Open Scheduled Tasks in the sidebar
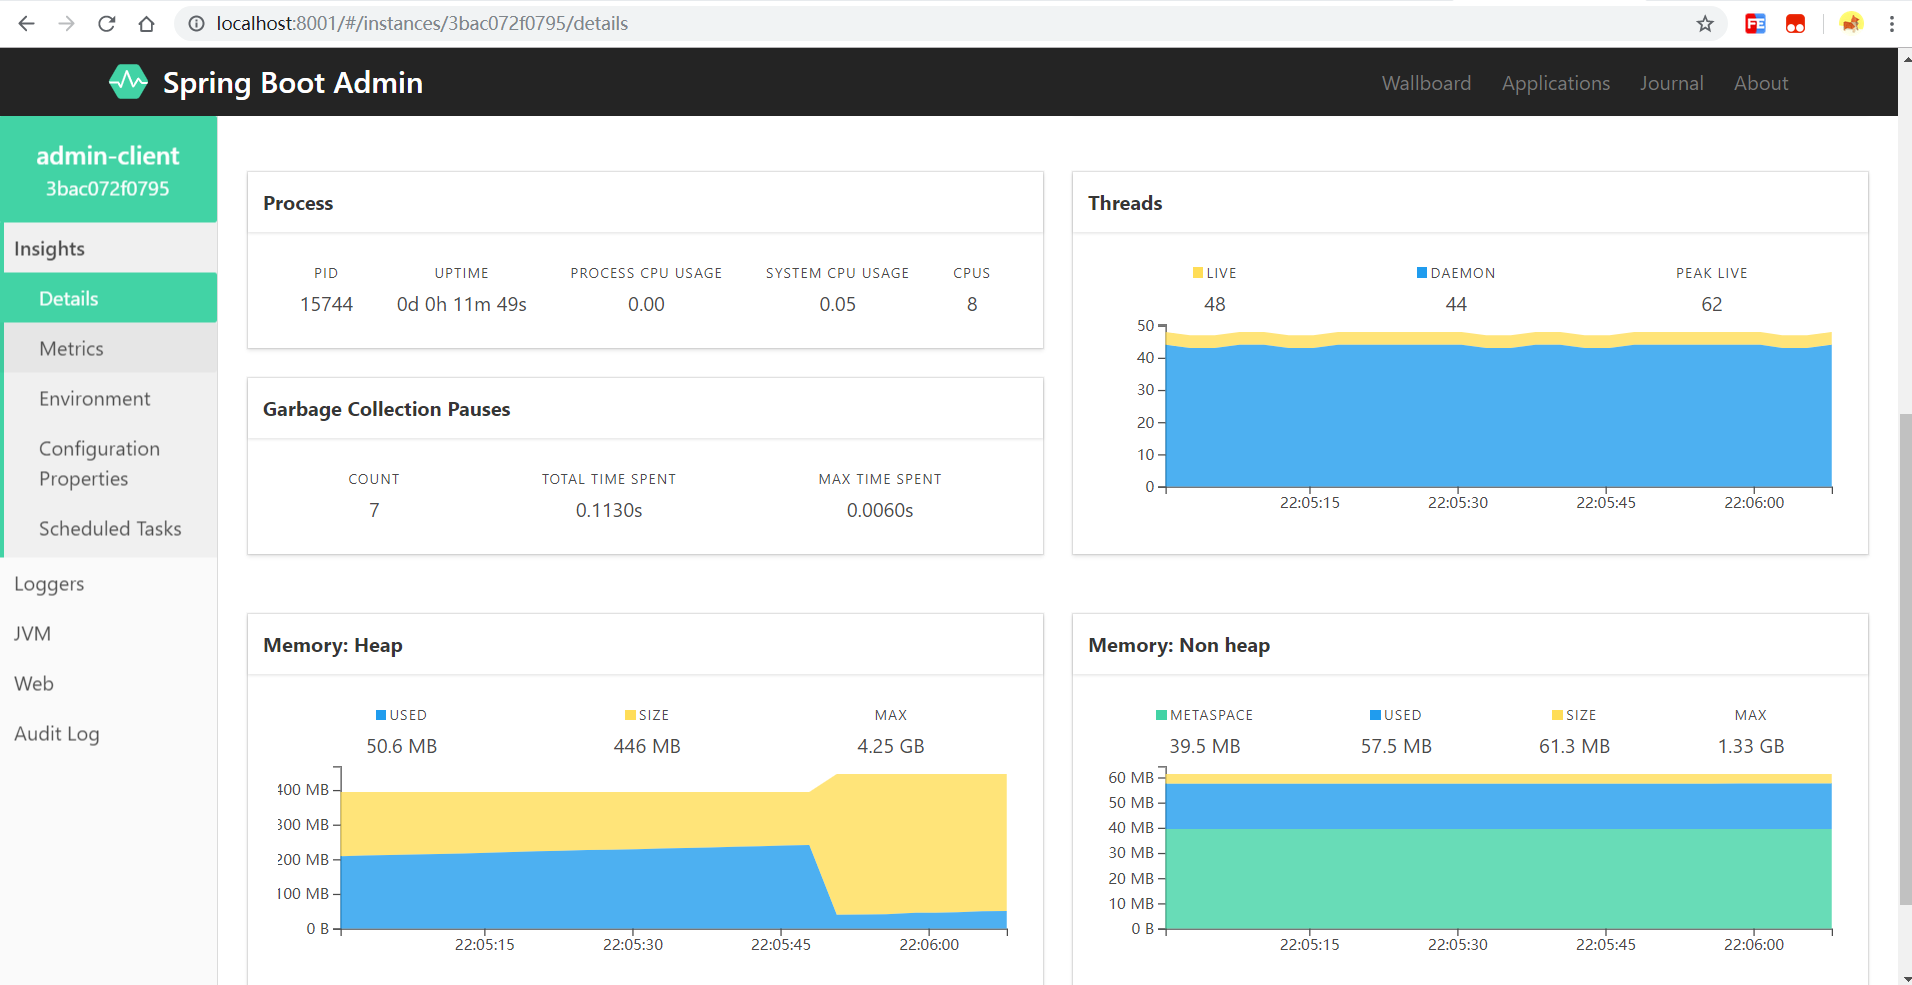 point(110,528)
